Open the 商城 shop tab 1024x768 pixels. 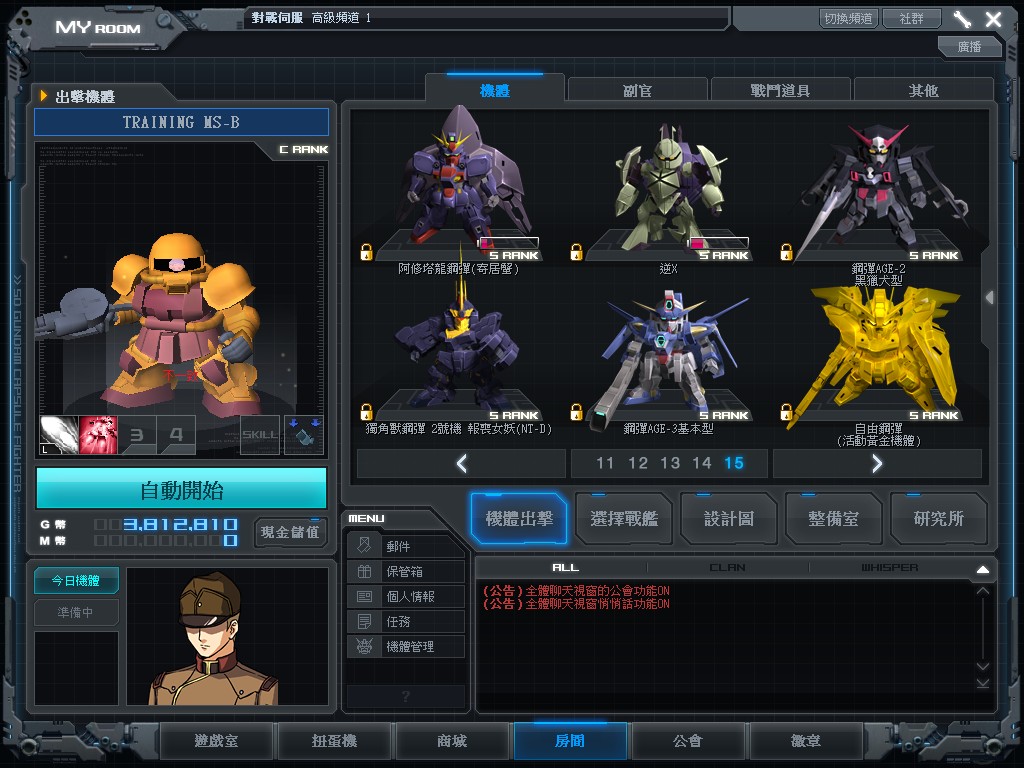point(452,741)
